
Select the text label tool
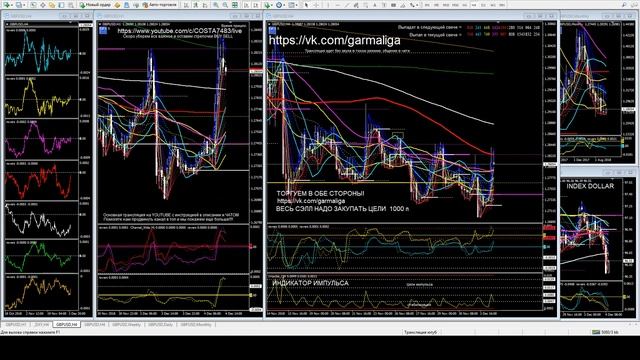(384, 5)
